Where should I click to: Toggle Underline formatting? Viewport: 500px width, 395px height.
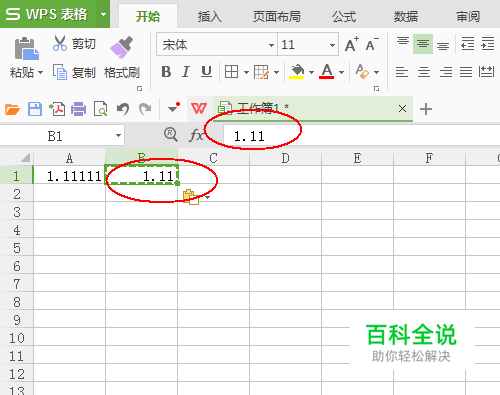click(206, 72)
